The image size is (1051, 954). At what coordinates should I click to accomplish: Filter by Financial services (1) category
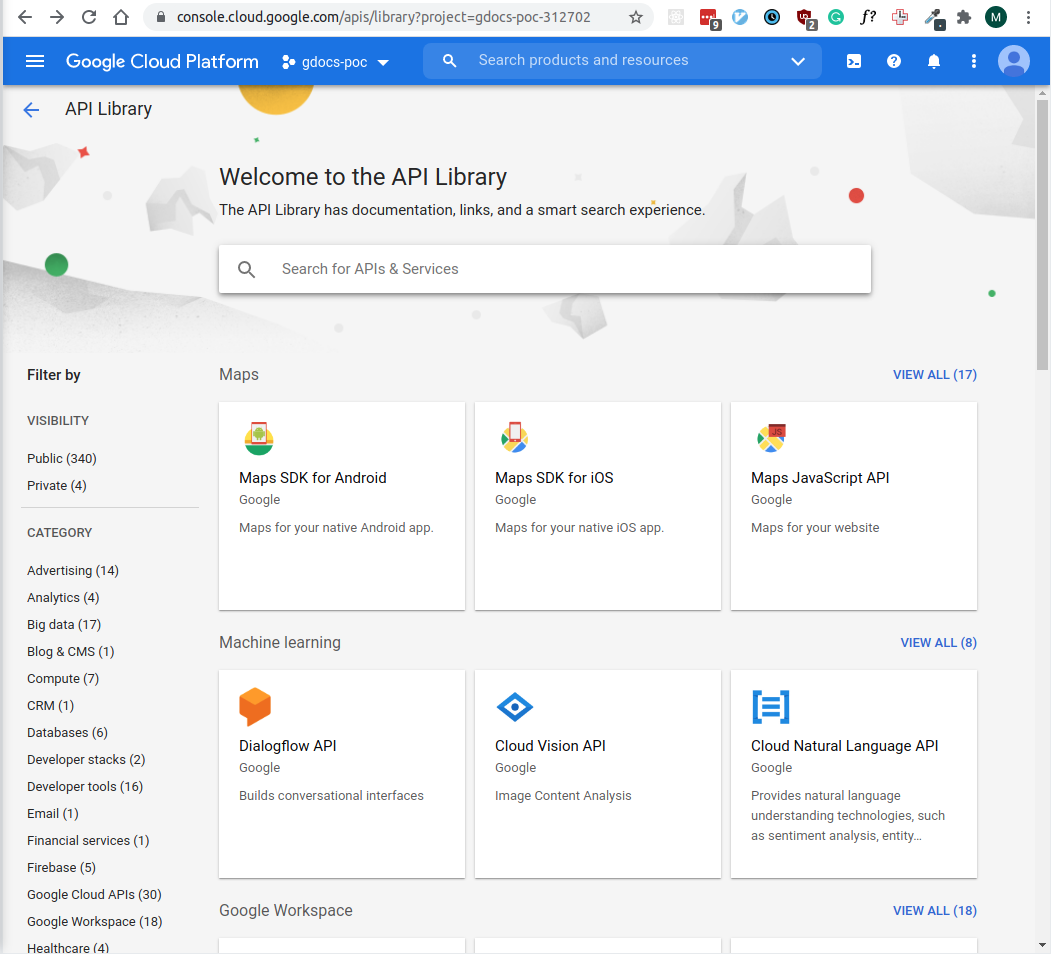(88, 841)
